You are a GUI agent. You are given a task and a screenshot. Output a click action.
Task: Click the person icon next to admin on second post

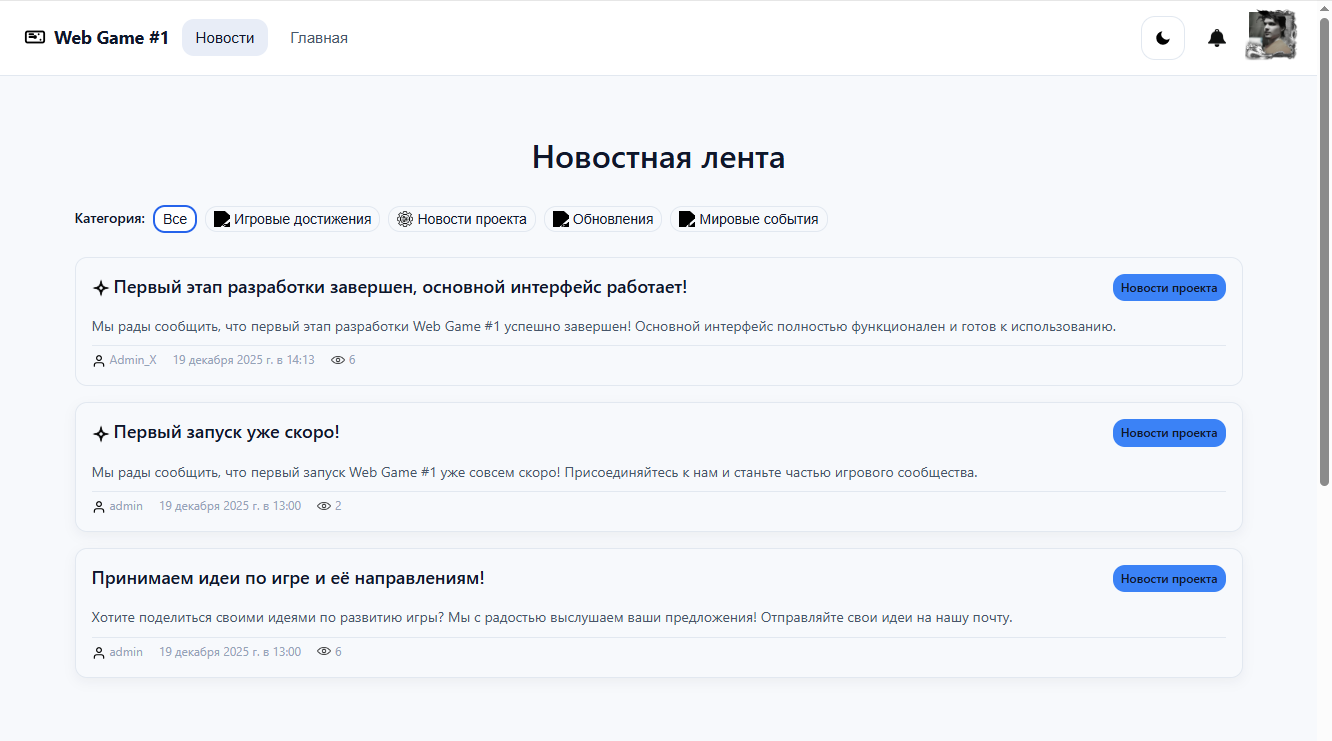[97, 505]
